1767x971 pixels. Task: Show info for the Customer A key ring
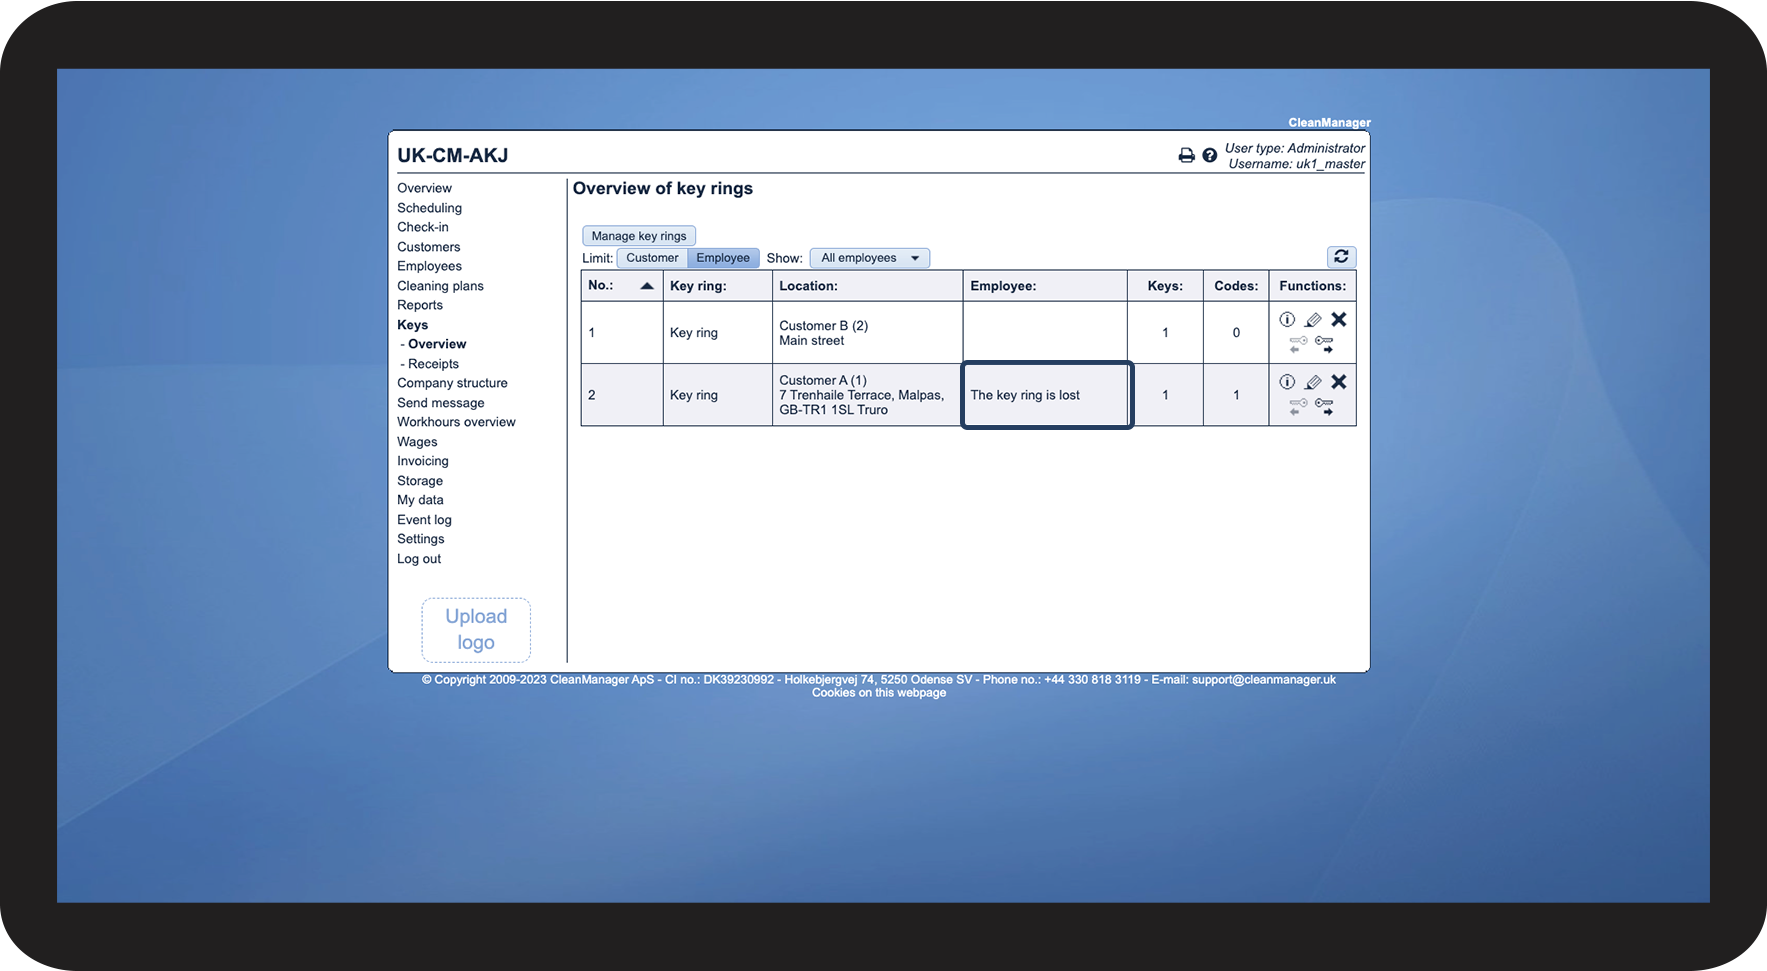click(1287, 382)
